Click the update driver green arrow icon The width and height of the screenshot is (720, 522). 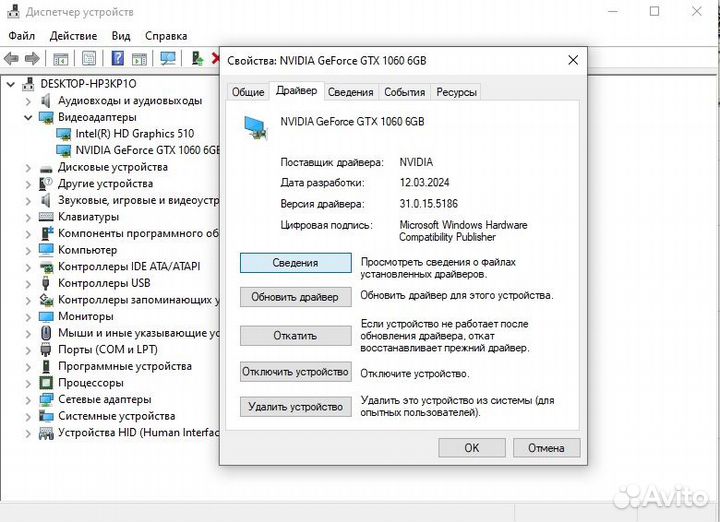point(198,59)
